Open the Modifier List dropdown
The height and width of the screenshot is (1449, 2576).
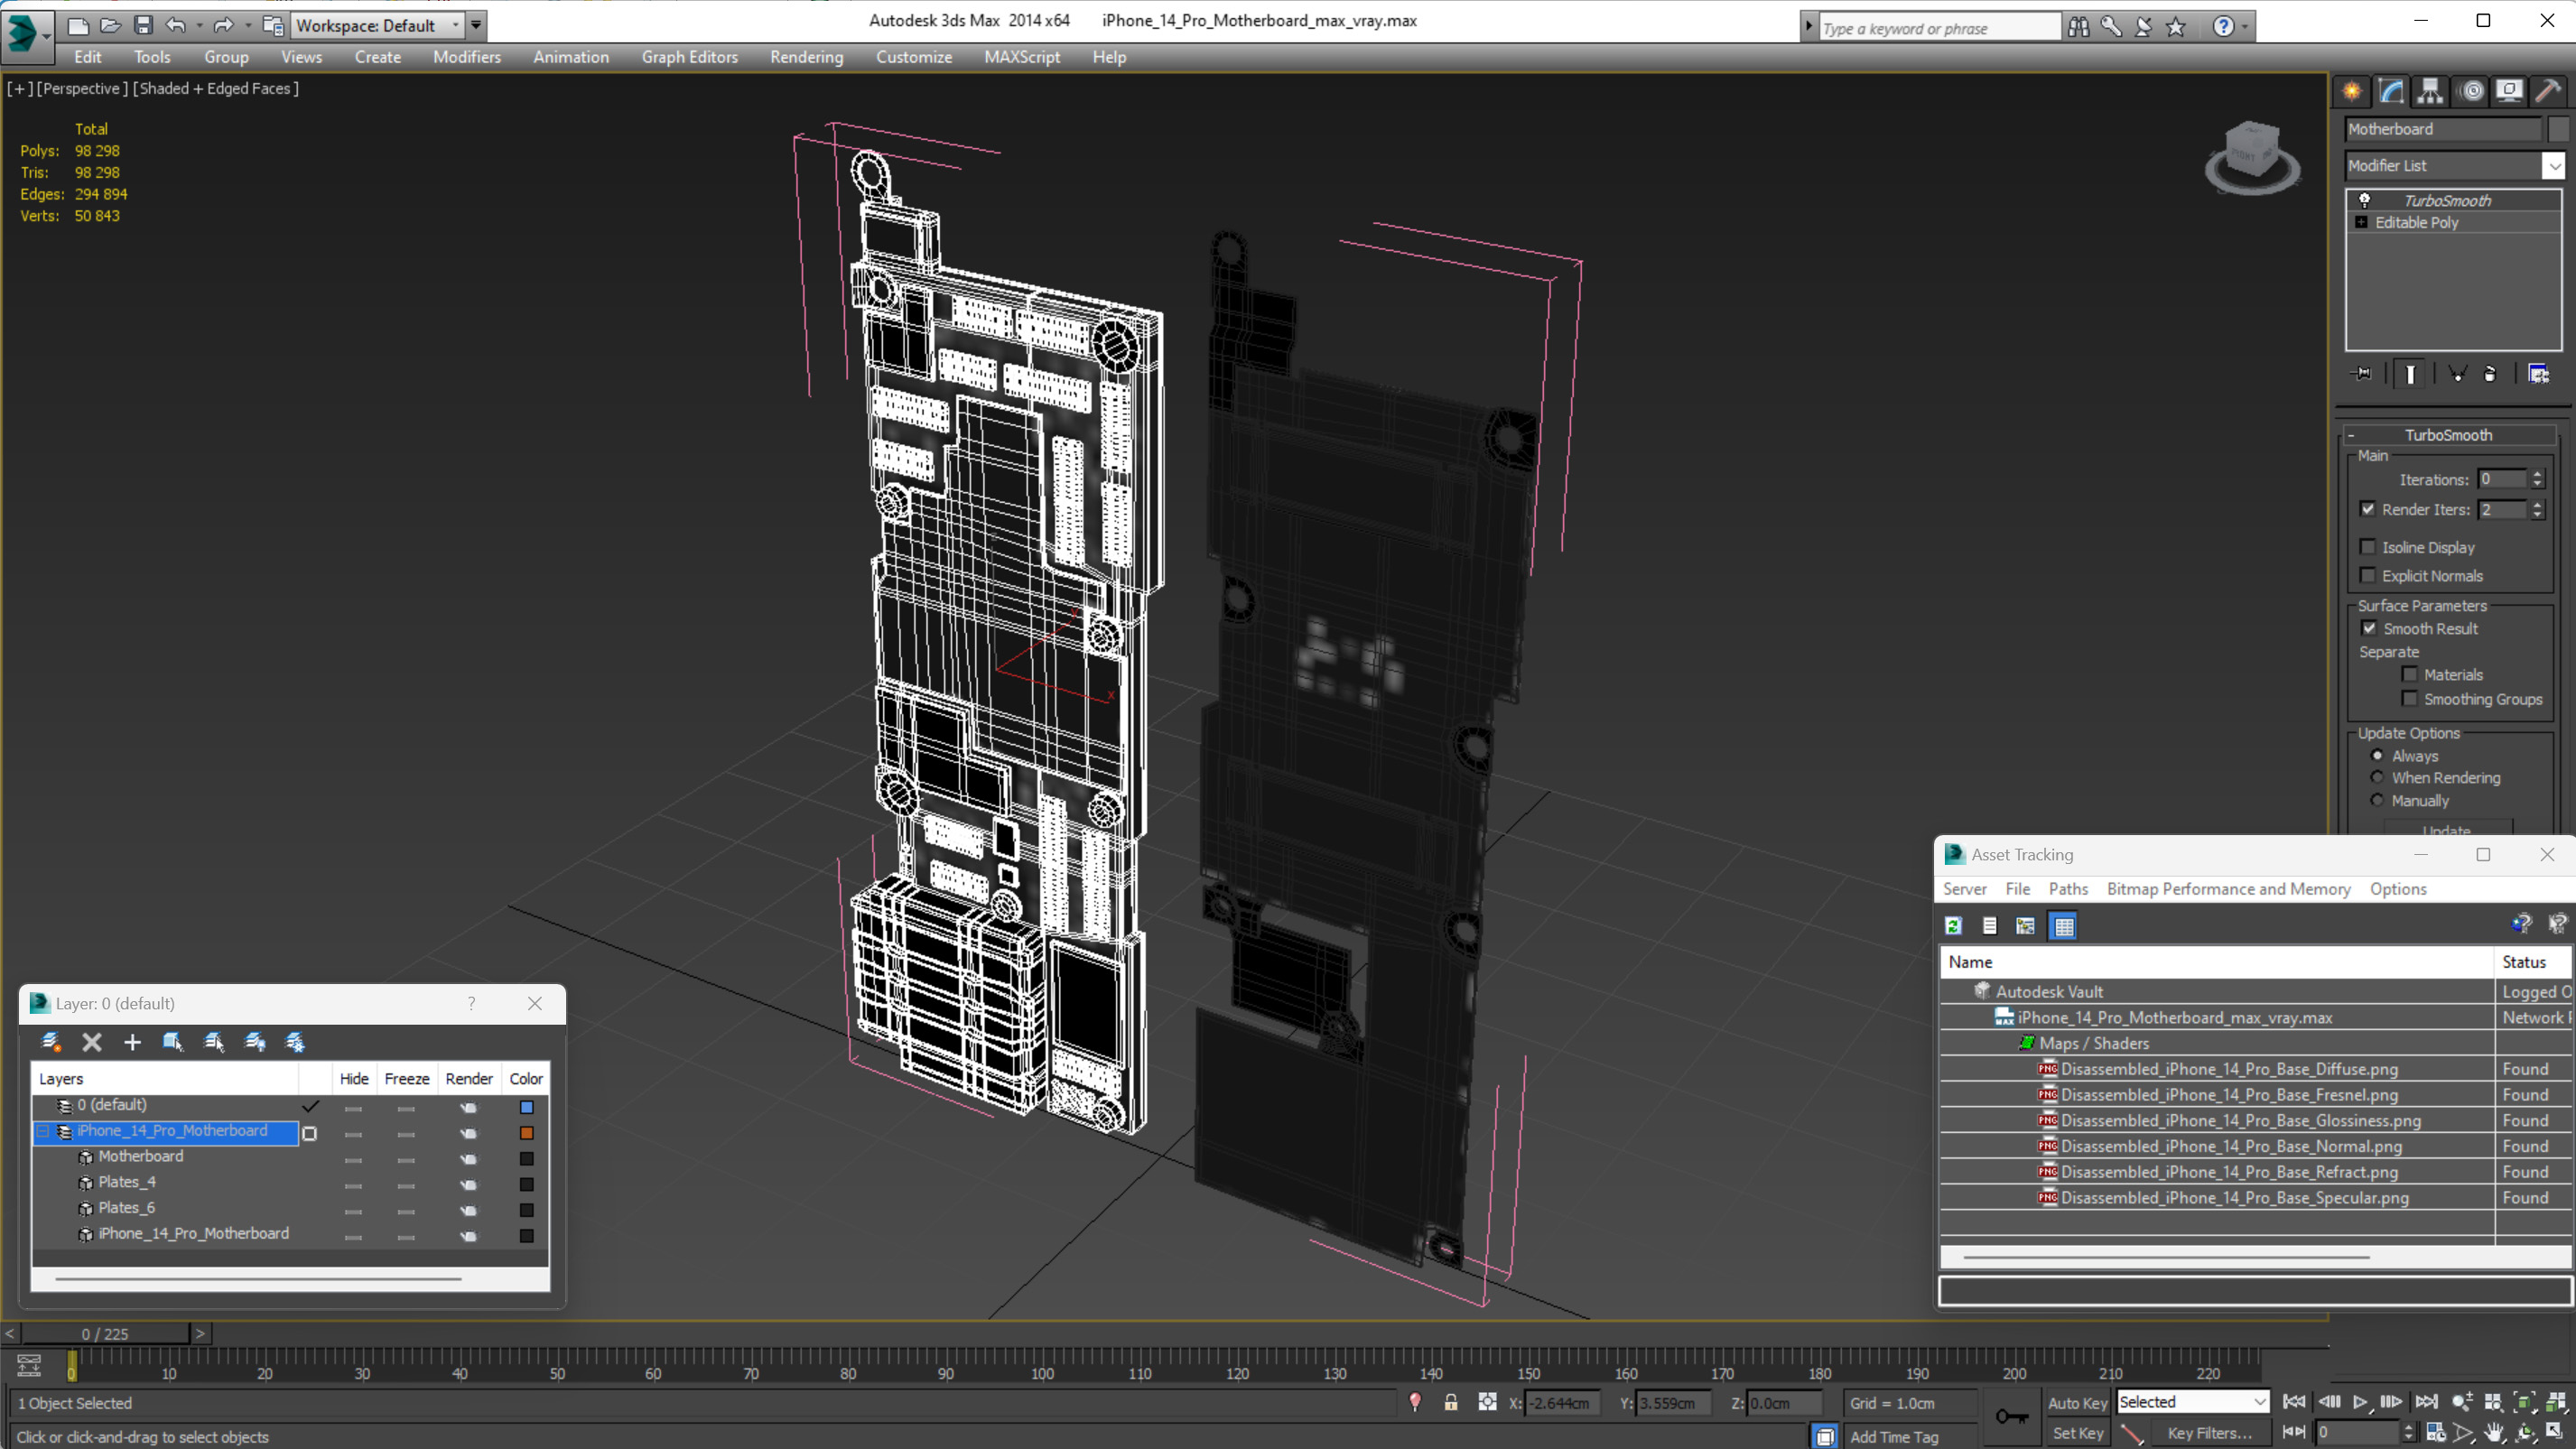click(2553, 166)
